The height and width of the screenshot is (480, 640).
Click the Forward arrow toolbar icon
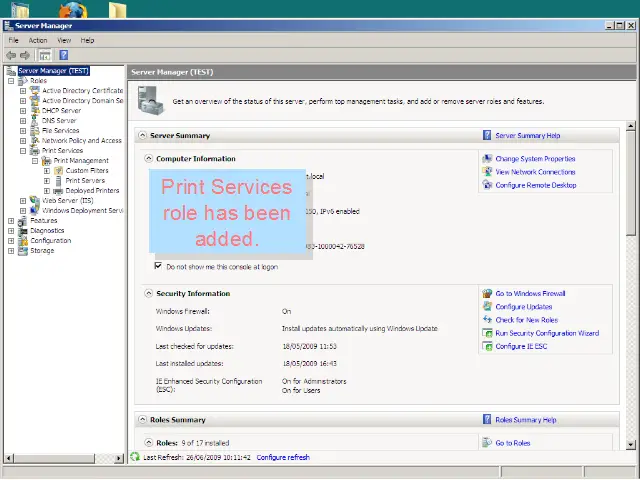[25, 55]
